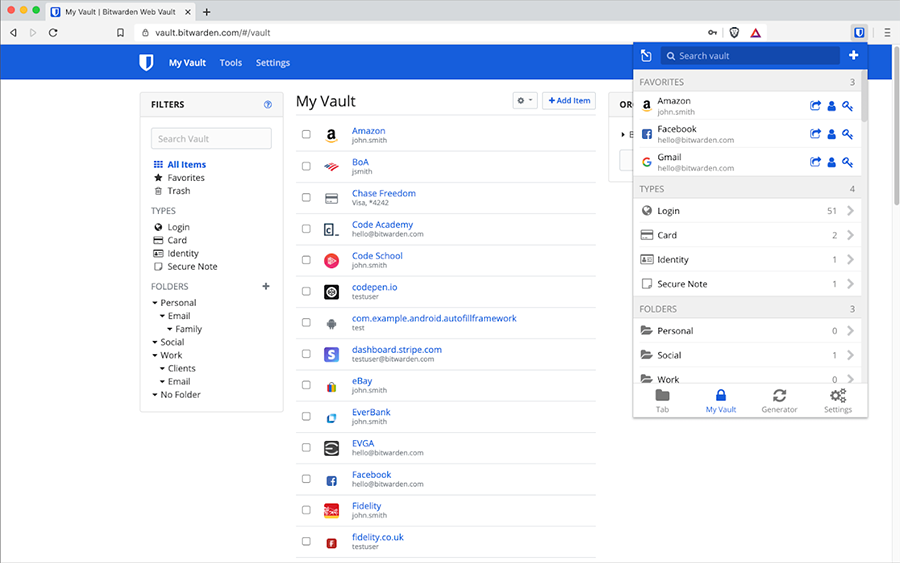
Task: Click the Search Vault field in filters
Action: point(211,138)
